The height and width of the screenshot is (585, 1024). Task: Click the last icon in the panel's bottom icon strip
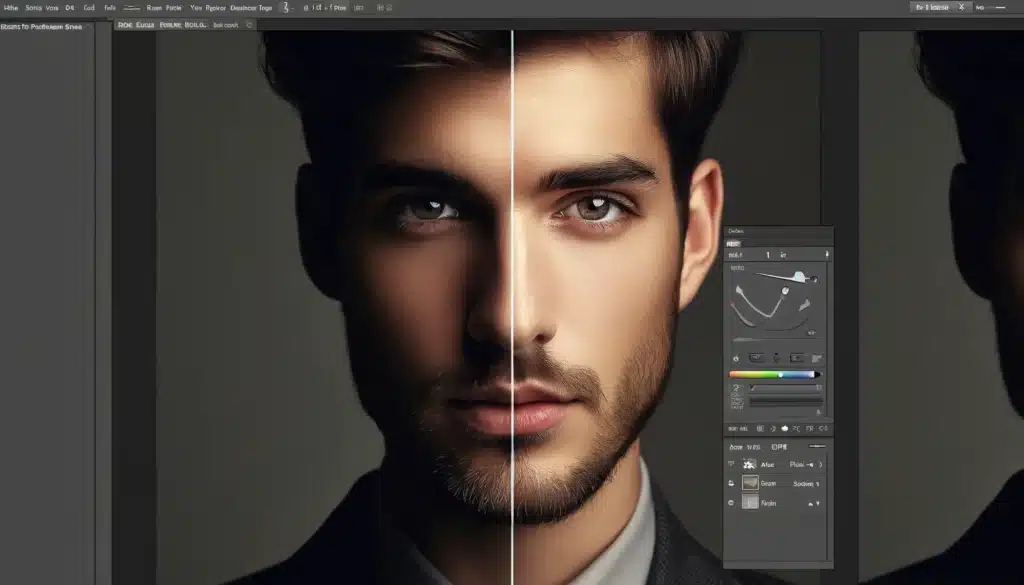click(x=824, y=429)
